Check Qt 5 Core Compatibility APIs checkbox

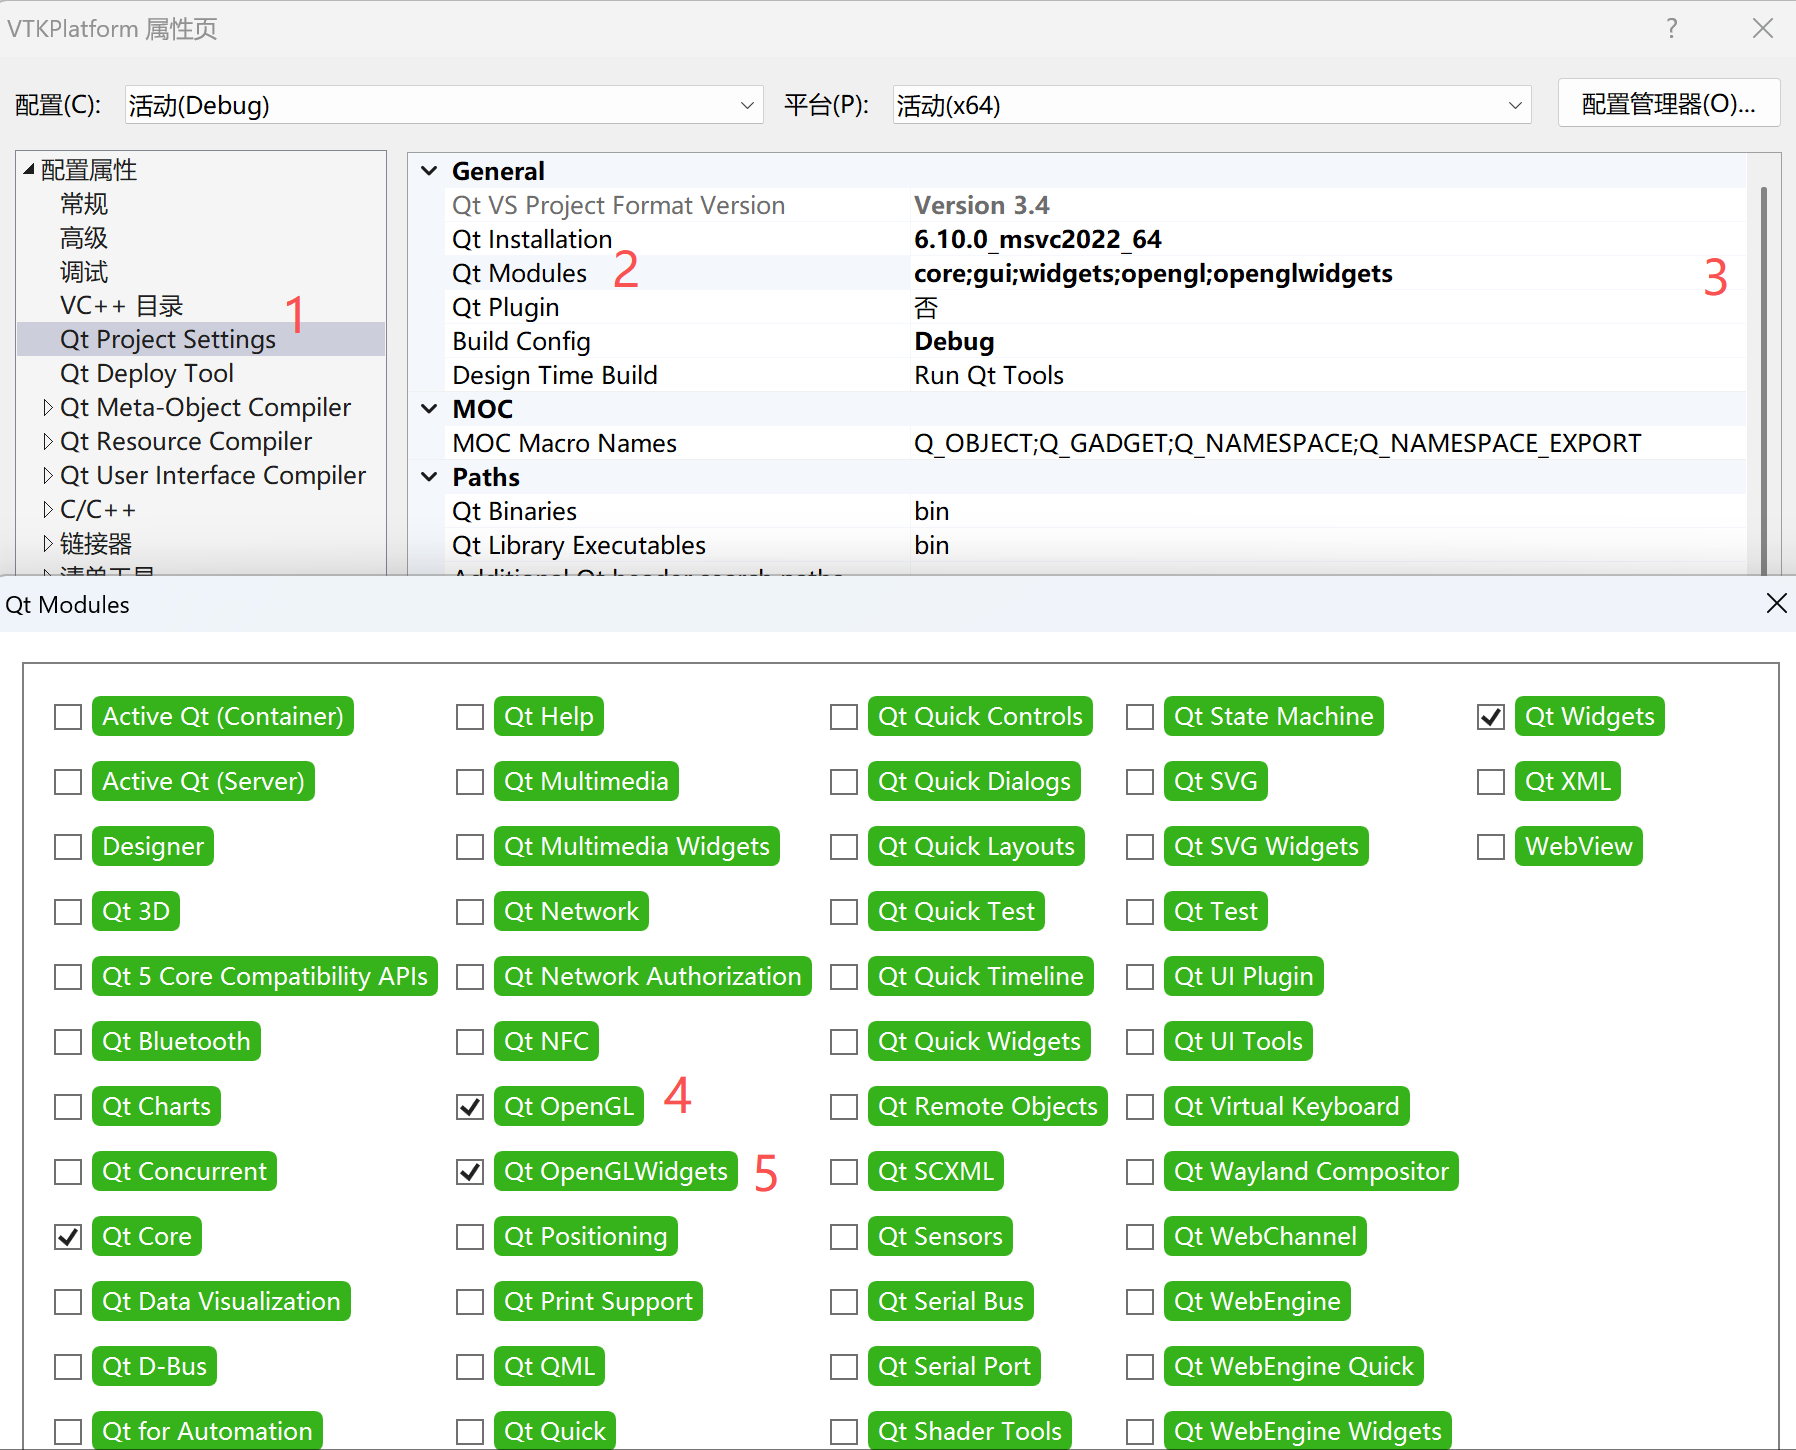coord(68,977)
